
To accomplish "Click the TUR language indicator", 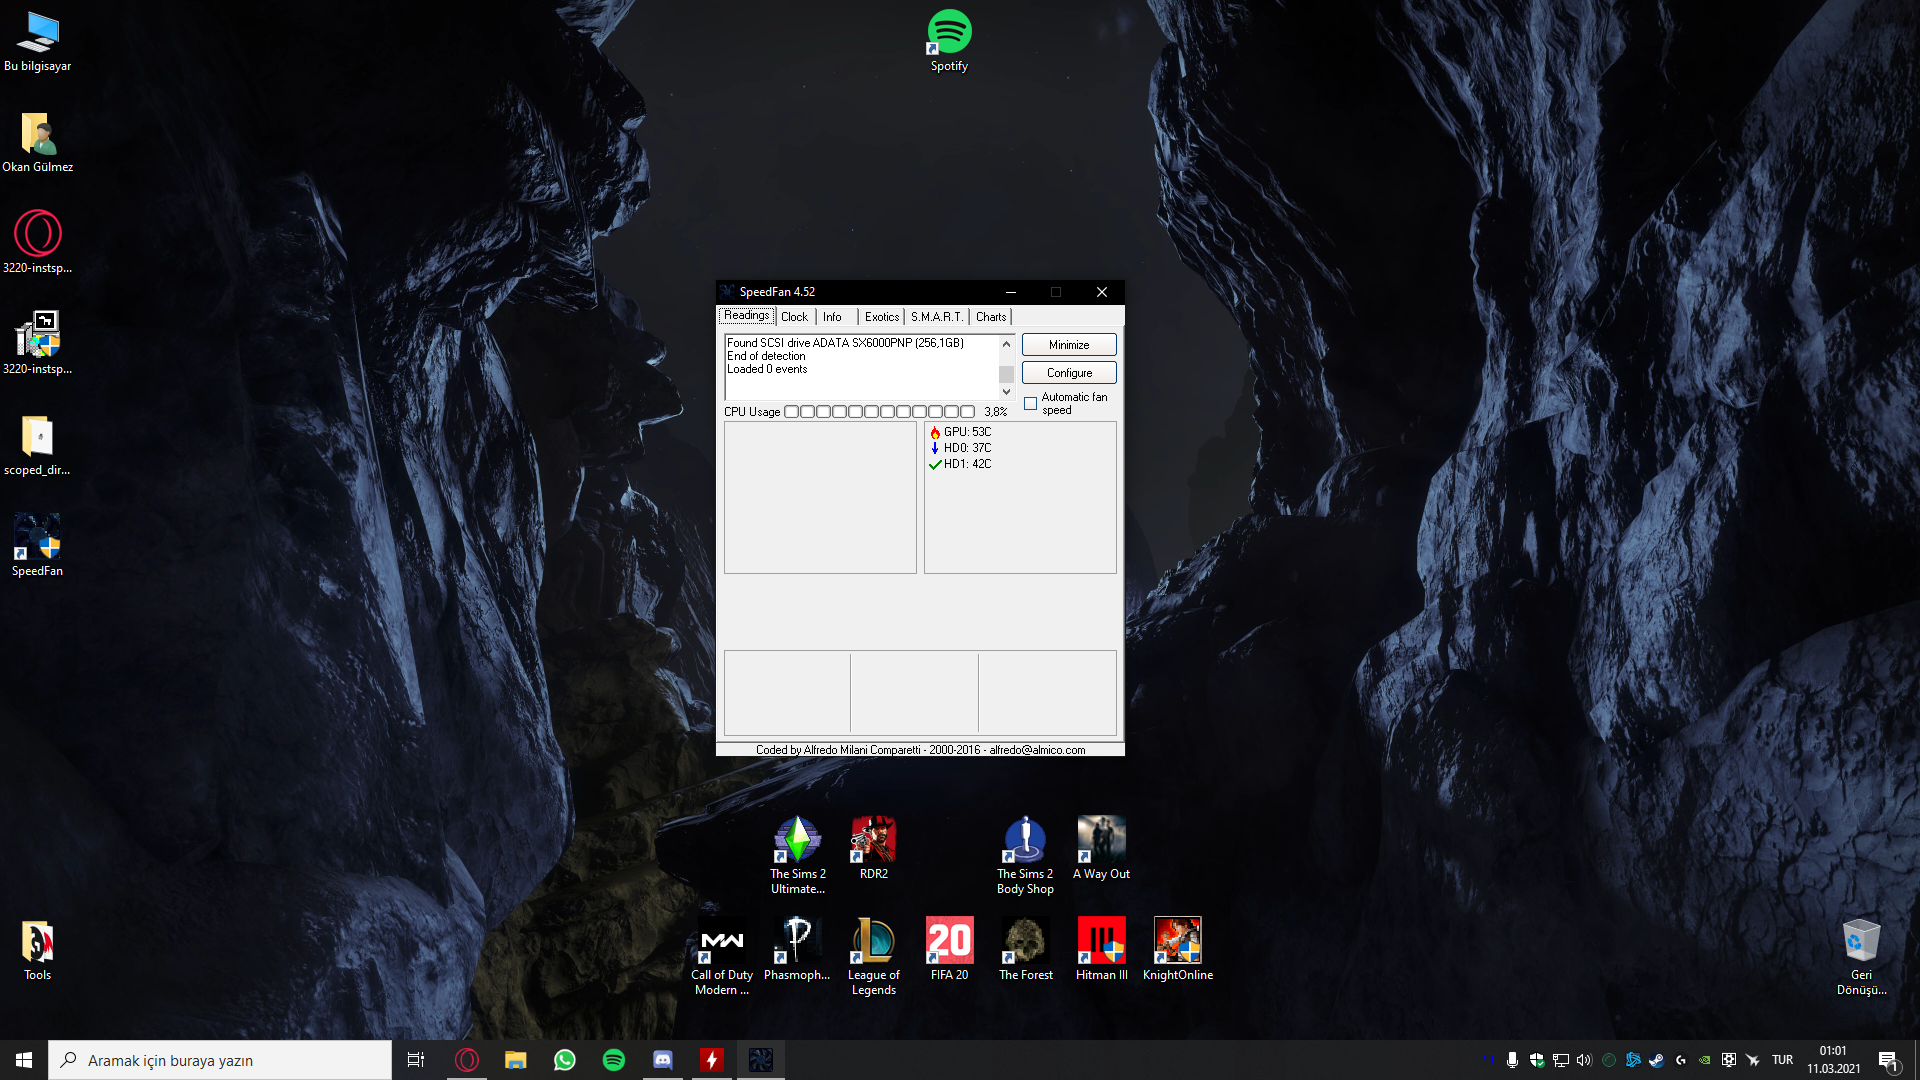I will 1782,1060.
